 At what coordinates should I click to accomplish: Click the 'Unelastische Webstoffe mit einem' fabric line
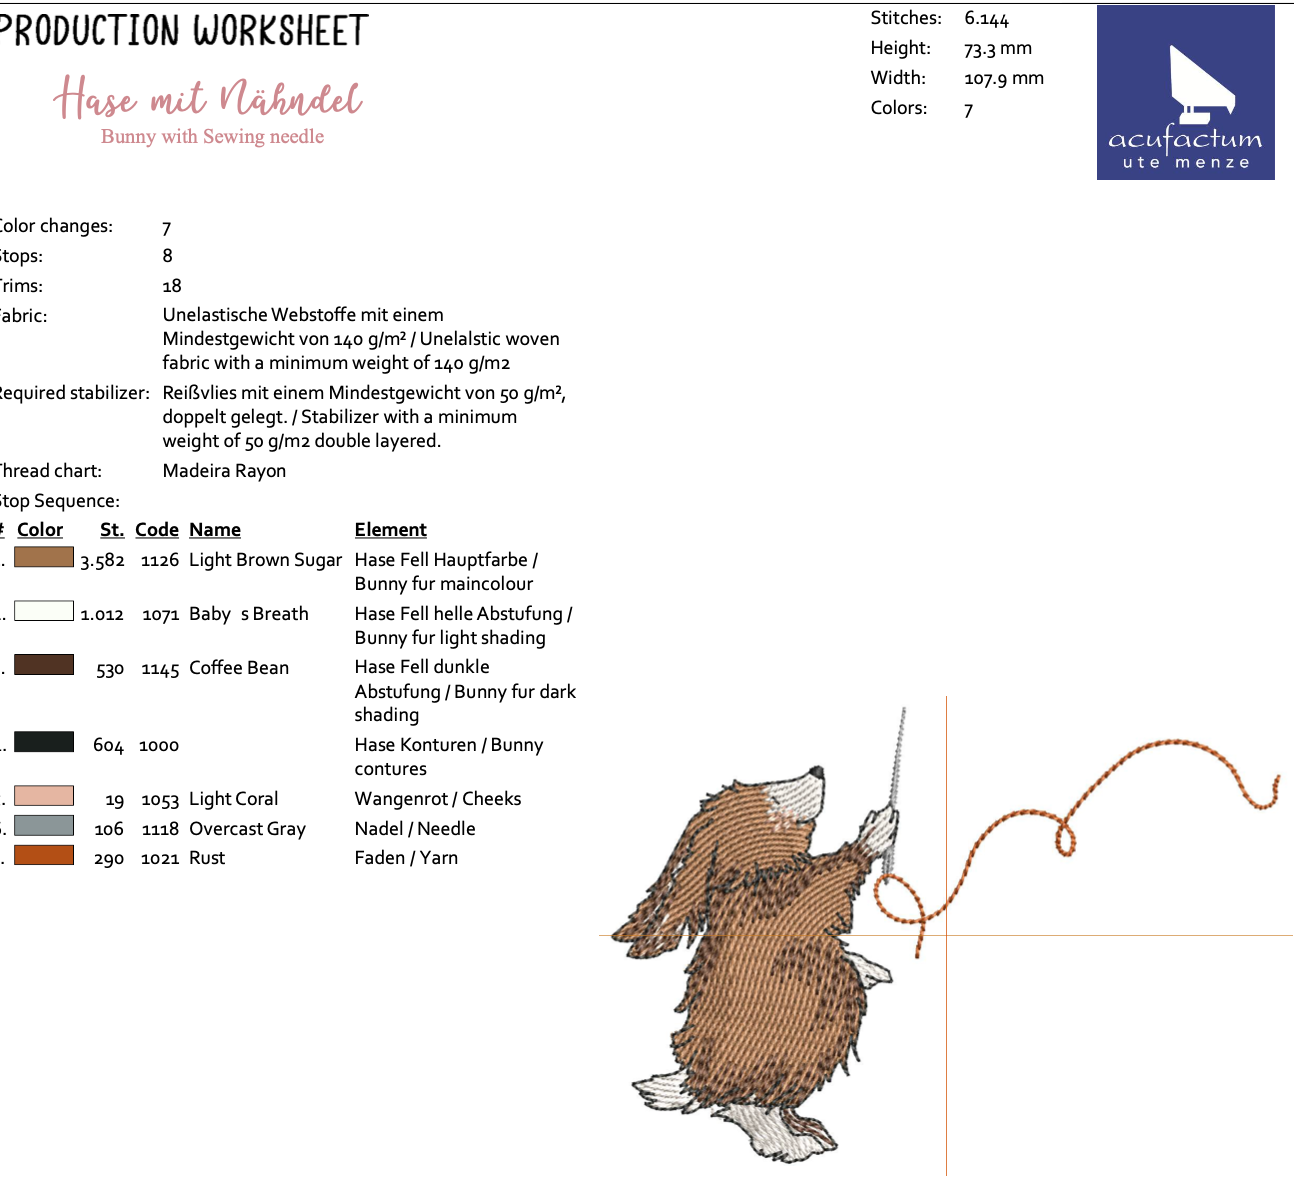303,315
